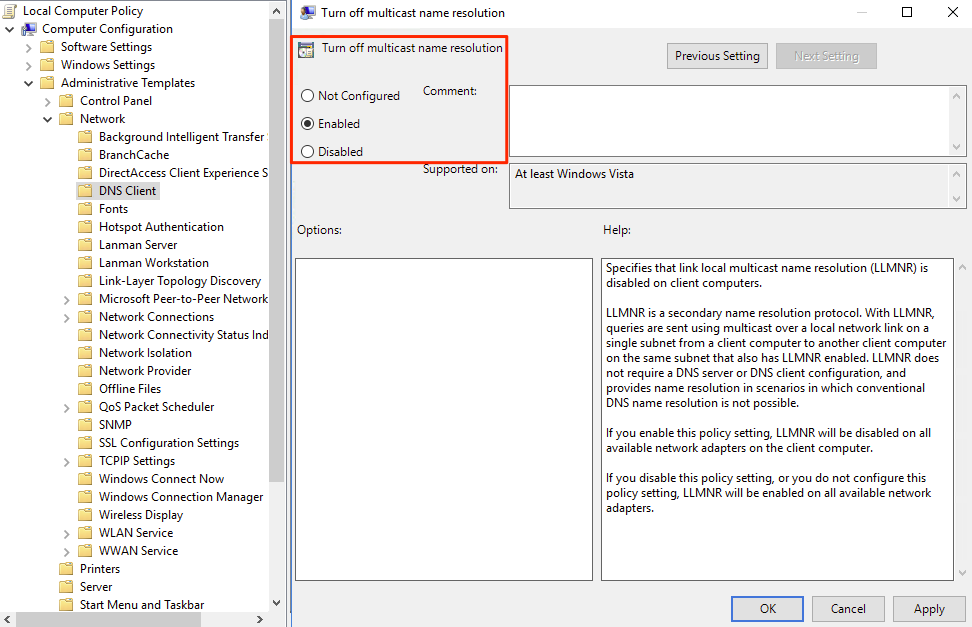Screen dimensions: 972x627
Task: Click inside the Comment text box
Action: click(728, 120)
